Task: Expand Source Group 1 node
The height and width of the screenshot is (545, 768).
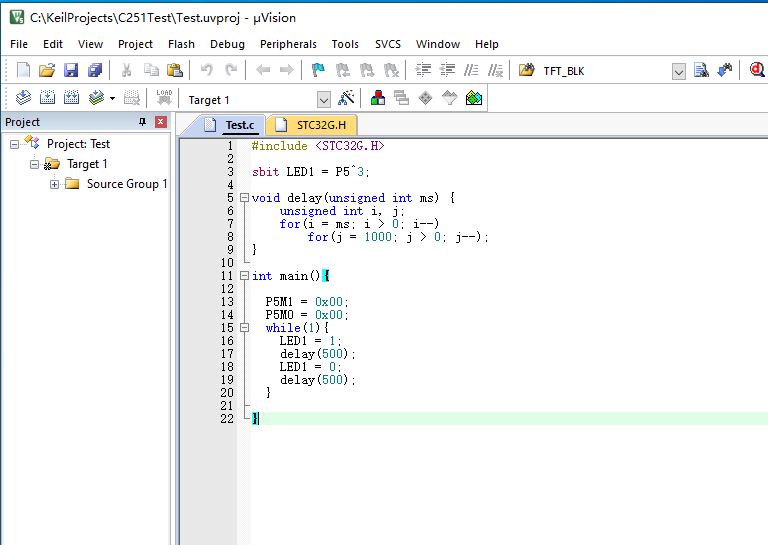Action: tap(54, 184)
